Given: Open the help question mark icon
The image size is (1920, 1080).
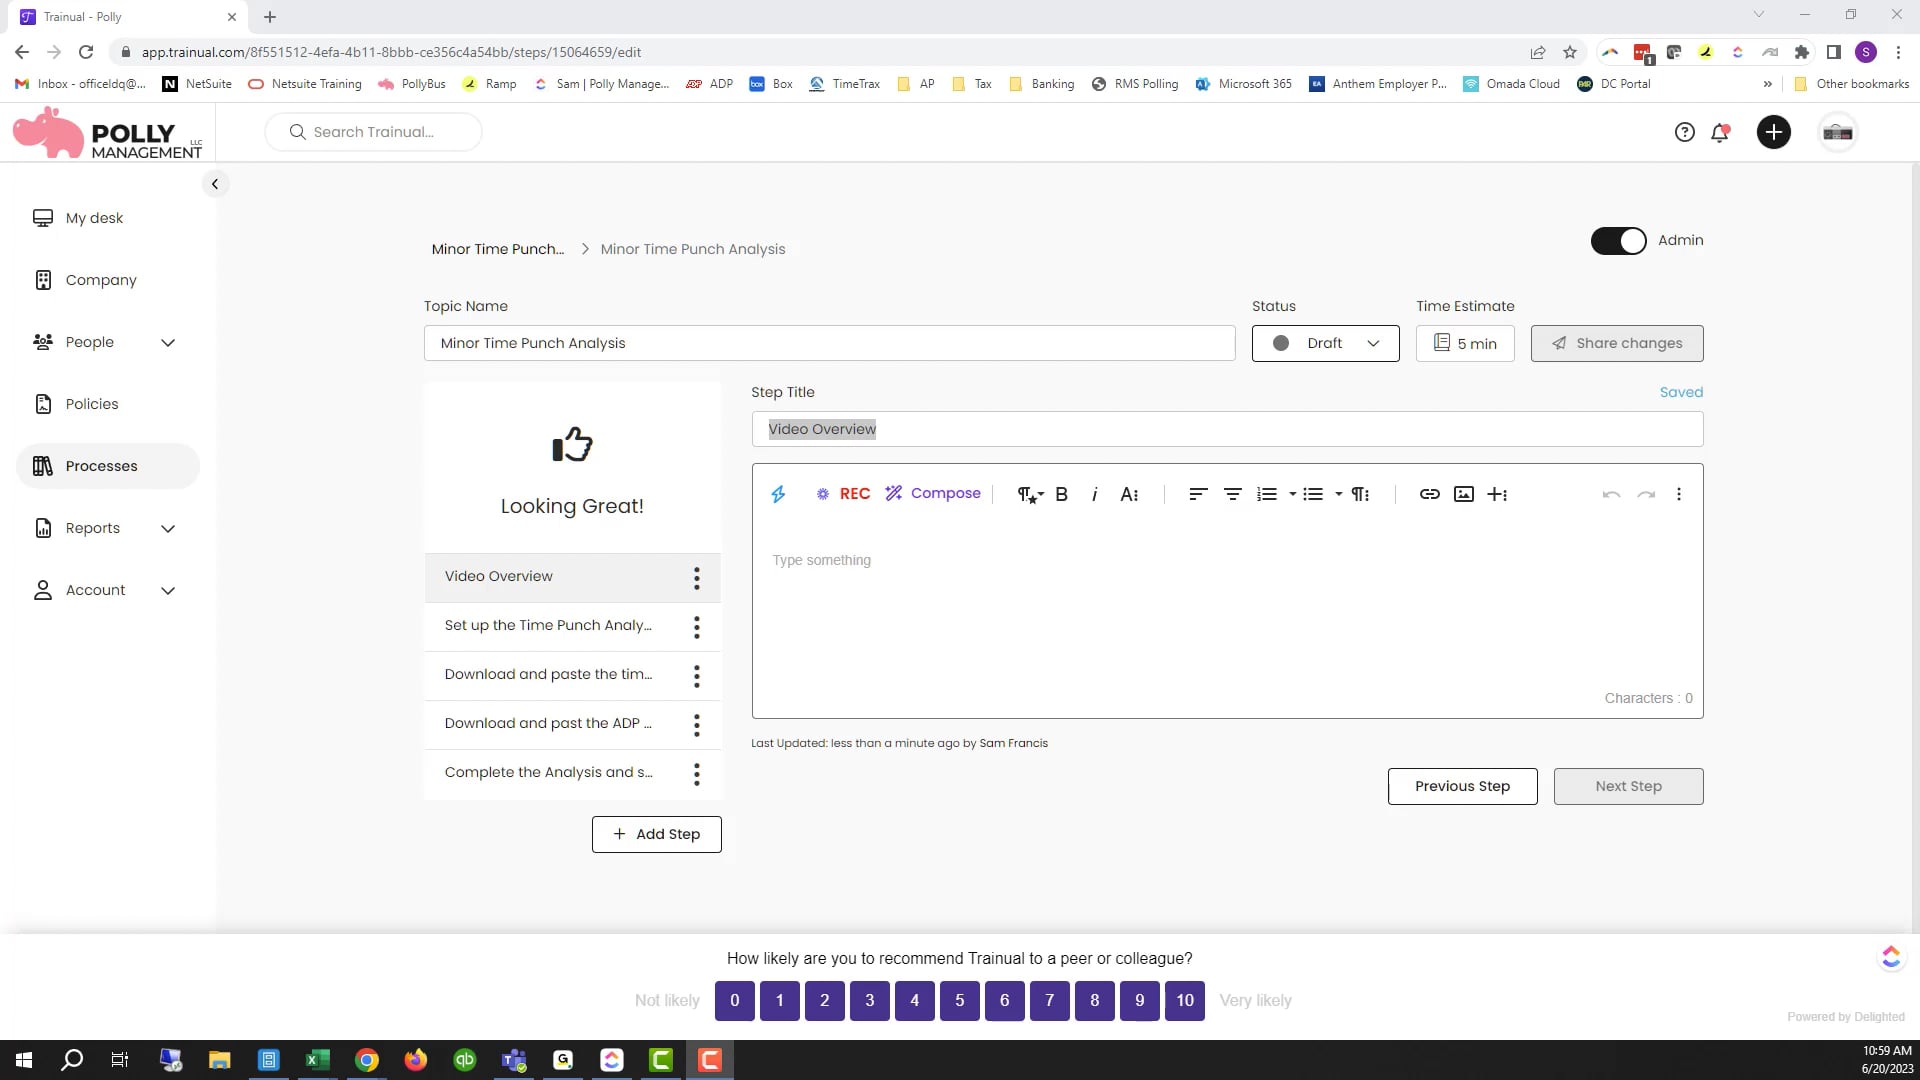Looking at the screenshot, I should point(1685,132).
